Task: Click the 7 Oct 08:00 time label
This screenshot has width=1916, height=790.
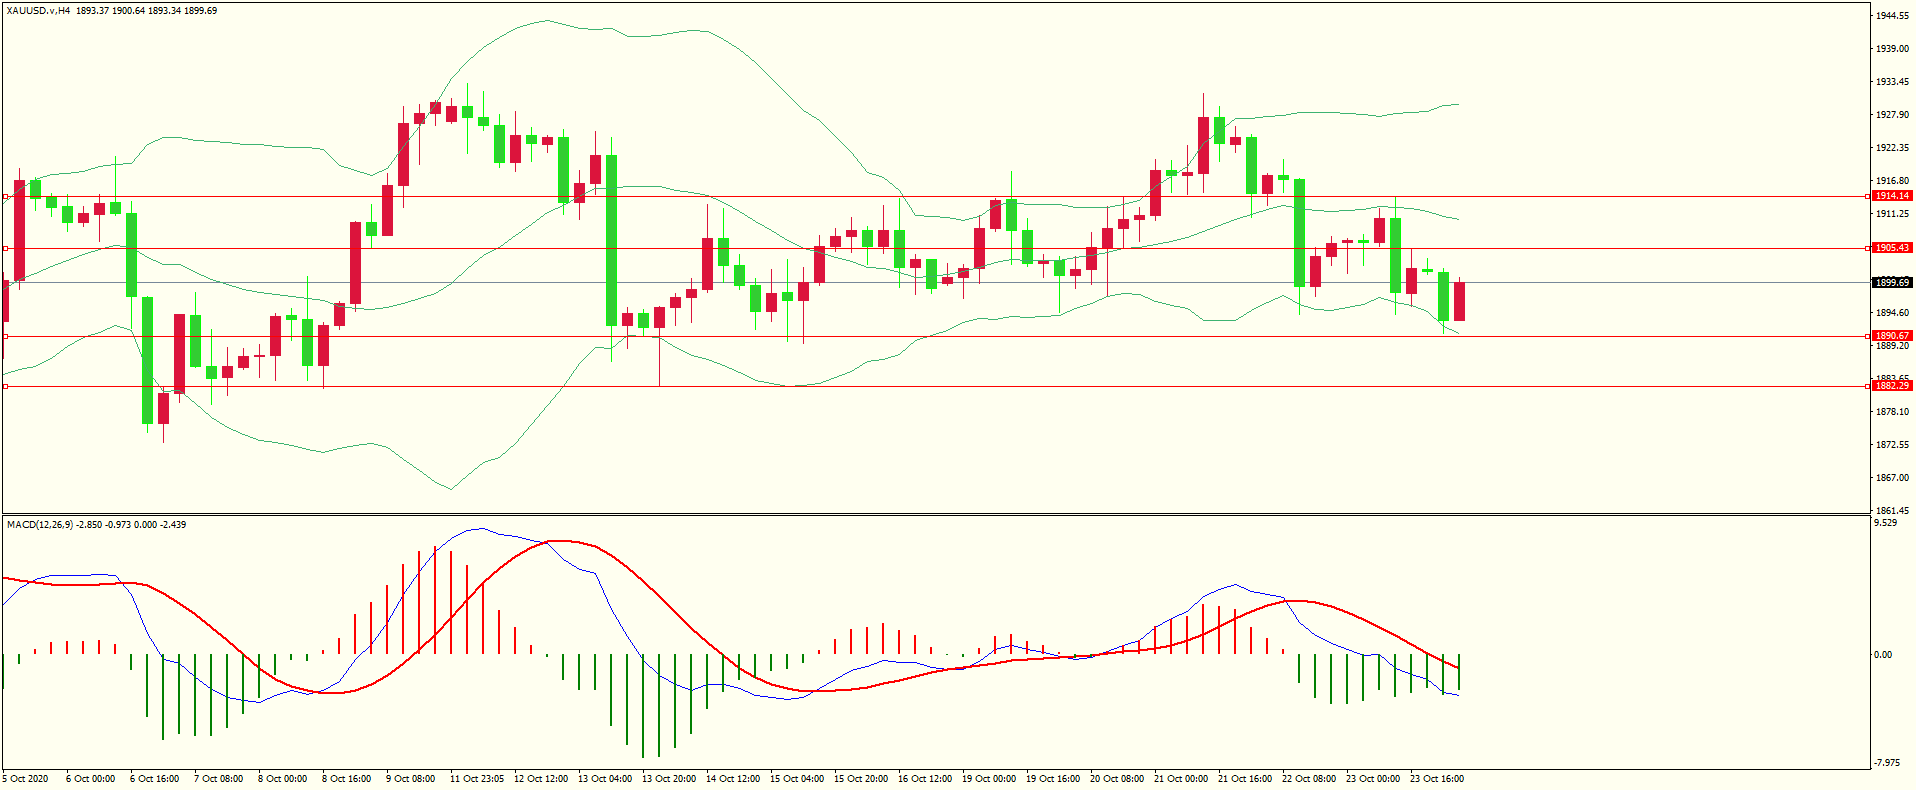Action: (x=219, y=779)
